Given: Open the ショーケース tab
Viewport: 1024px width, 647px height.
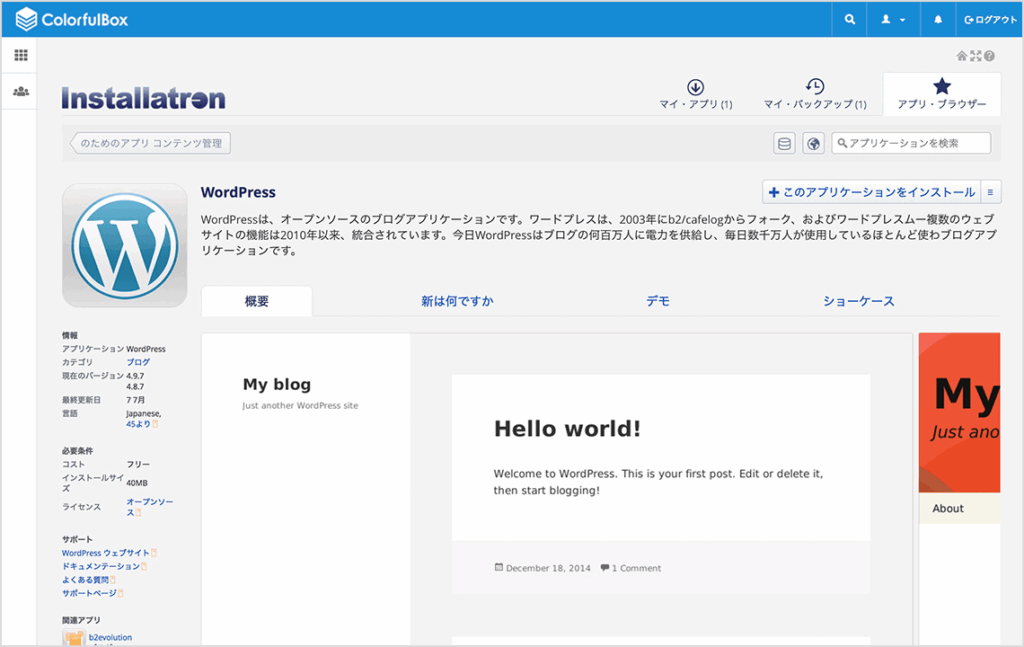Looking at the screenshot, I should [x=858, y=300].
